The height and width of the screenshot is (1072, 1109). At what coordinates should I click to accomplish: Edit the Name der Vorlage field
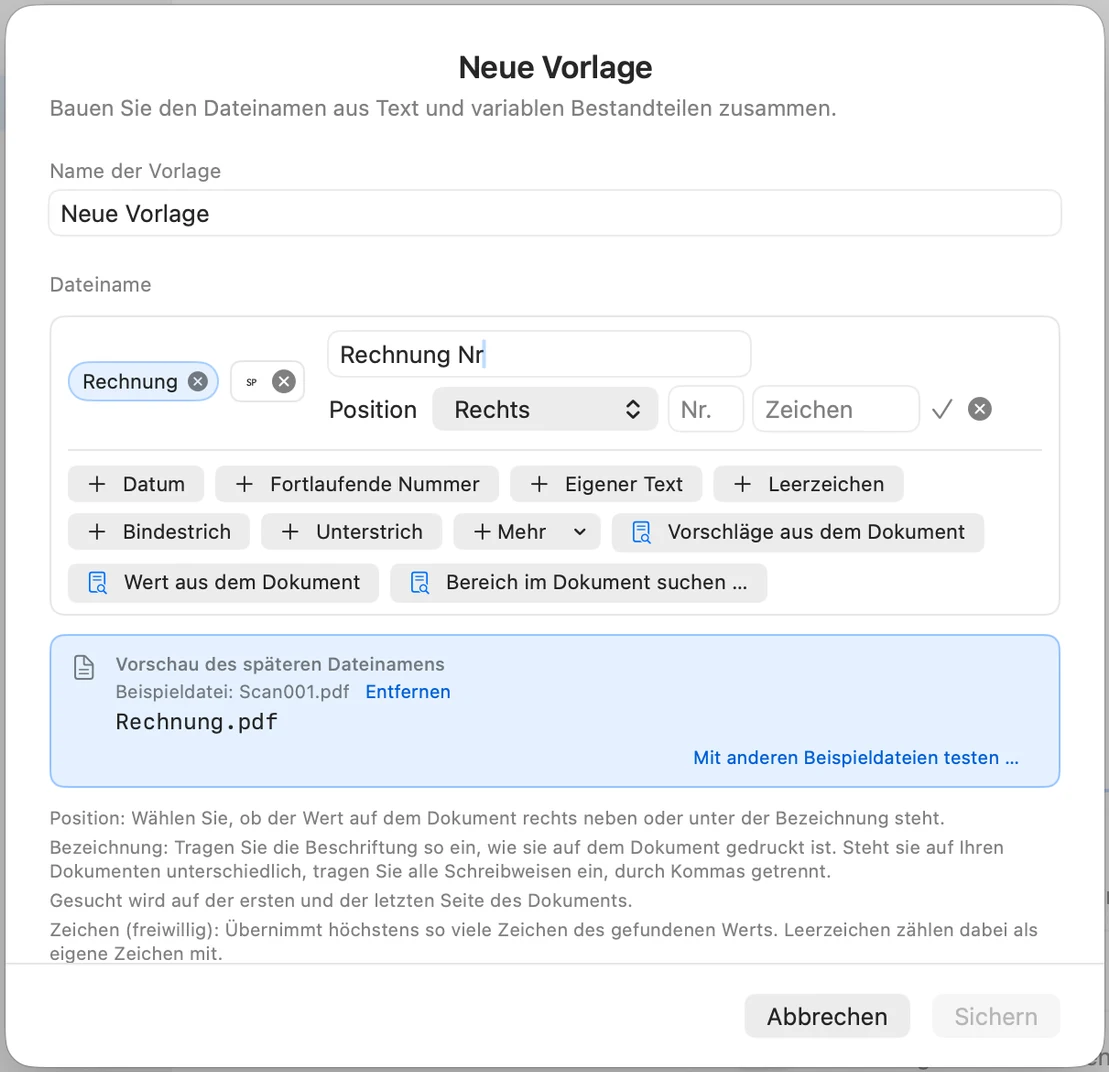click(555, 214)
